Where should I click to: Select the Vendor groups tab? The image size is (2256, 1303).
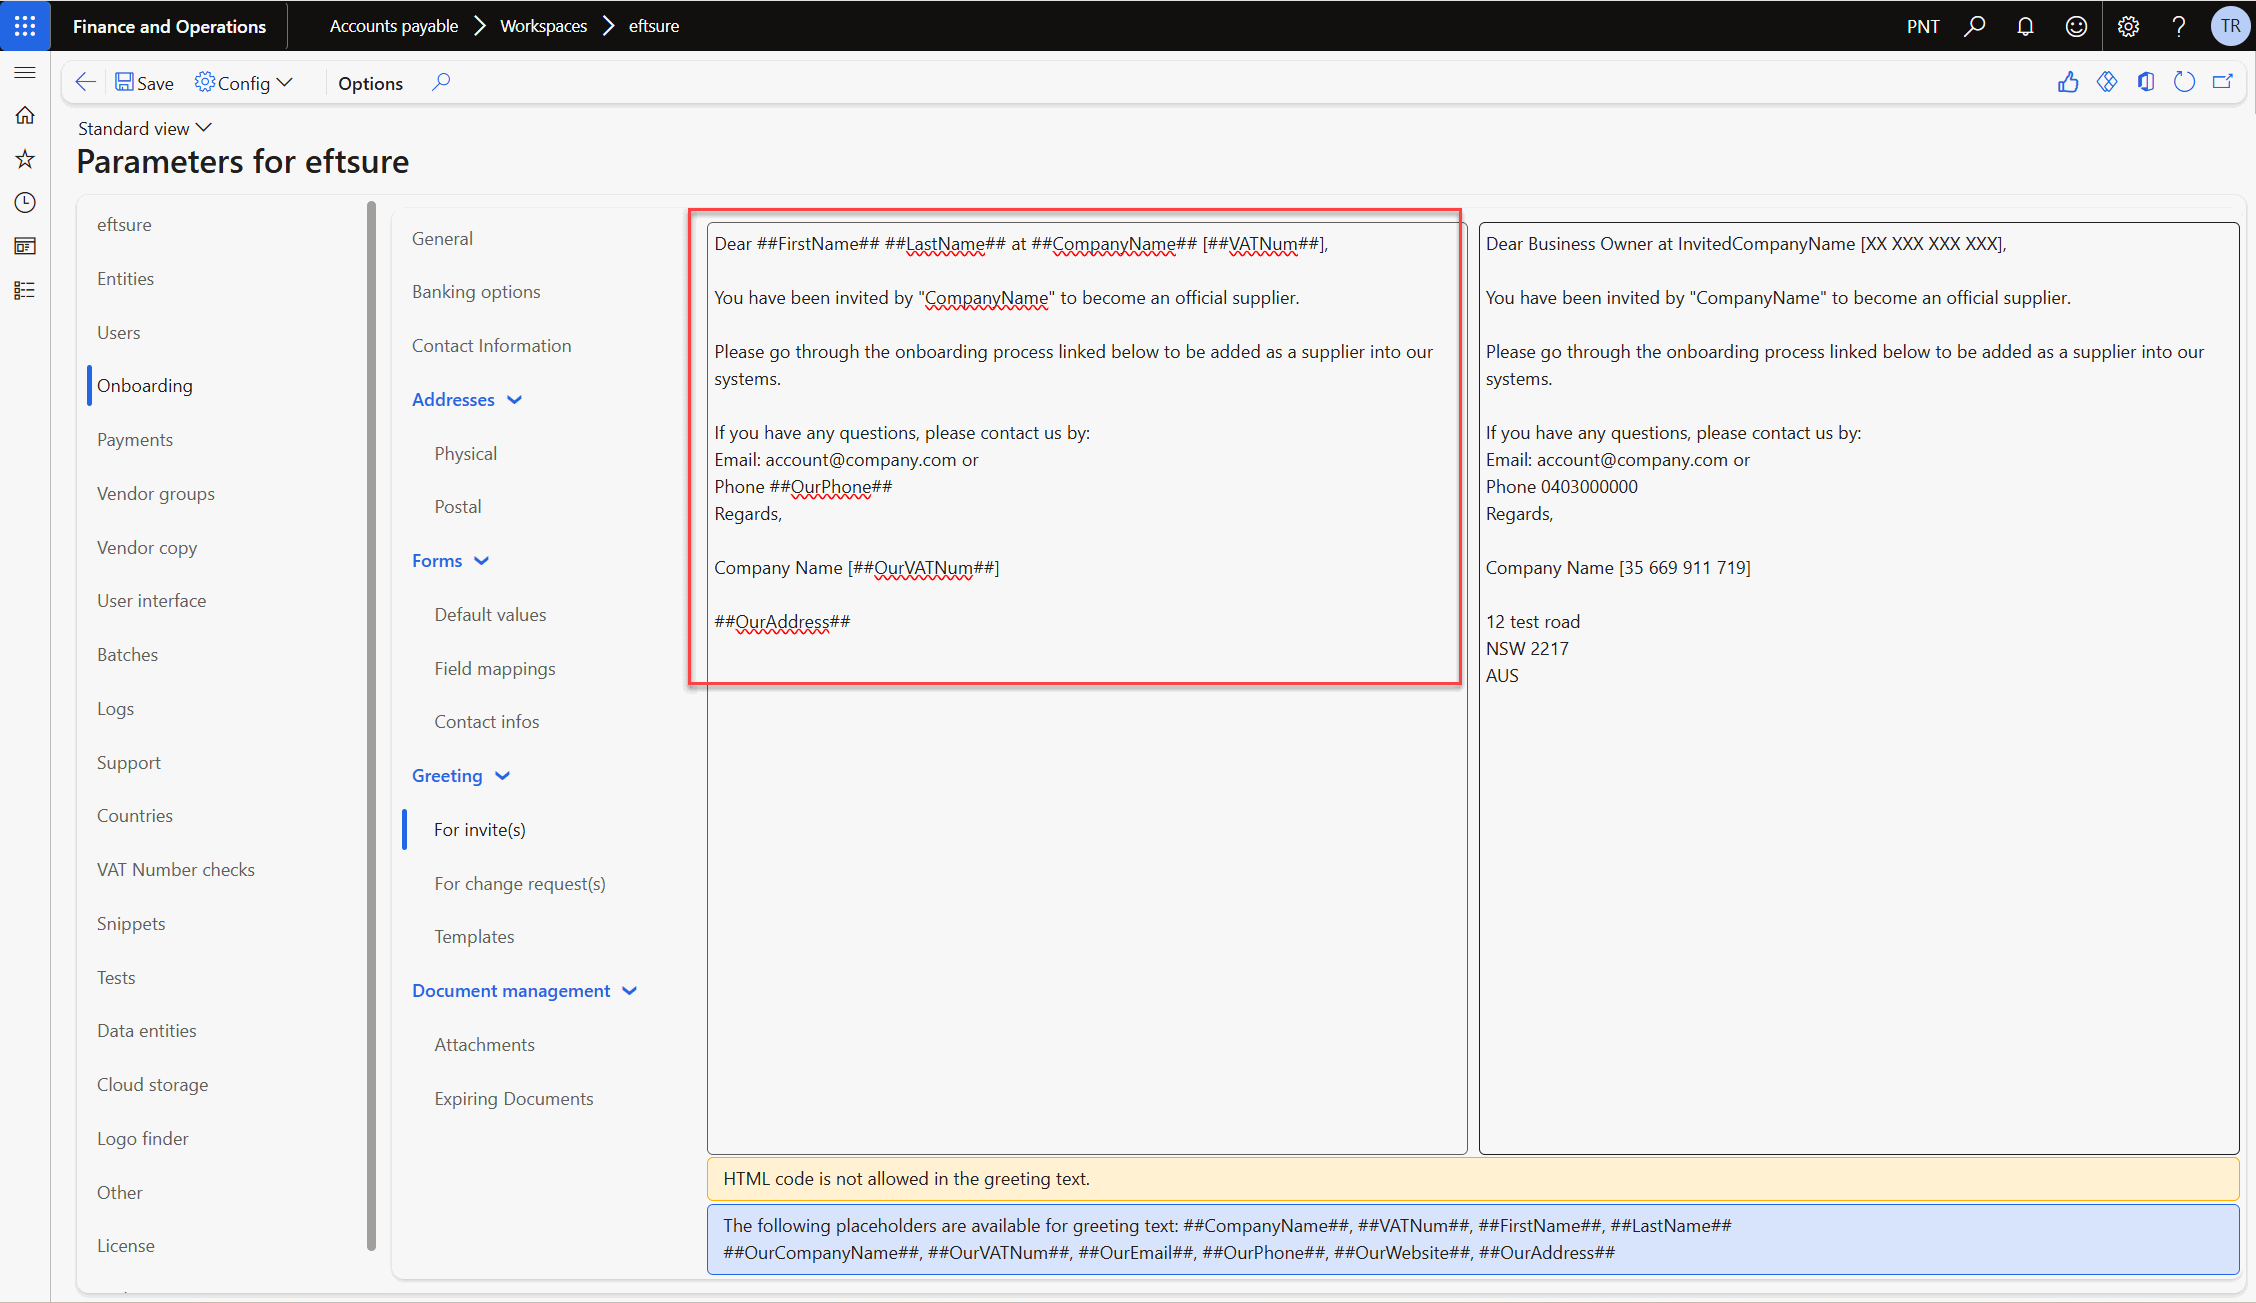(156, 494)
